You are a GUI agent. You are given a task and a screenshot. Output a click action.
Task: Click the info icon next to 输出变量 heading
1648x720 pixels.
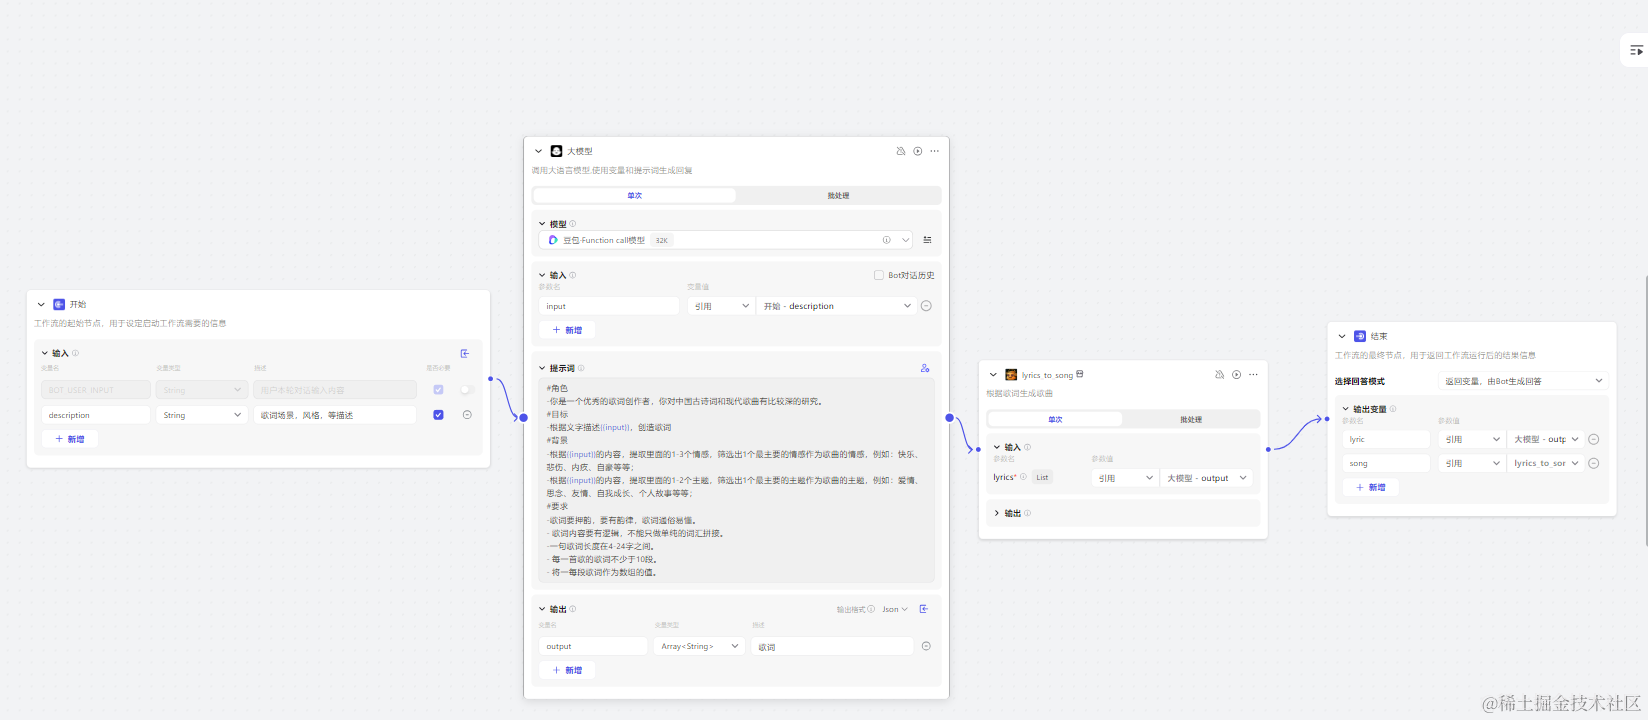coord(1393,409)
